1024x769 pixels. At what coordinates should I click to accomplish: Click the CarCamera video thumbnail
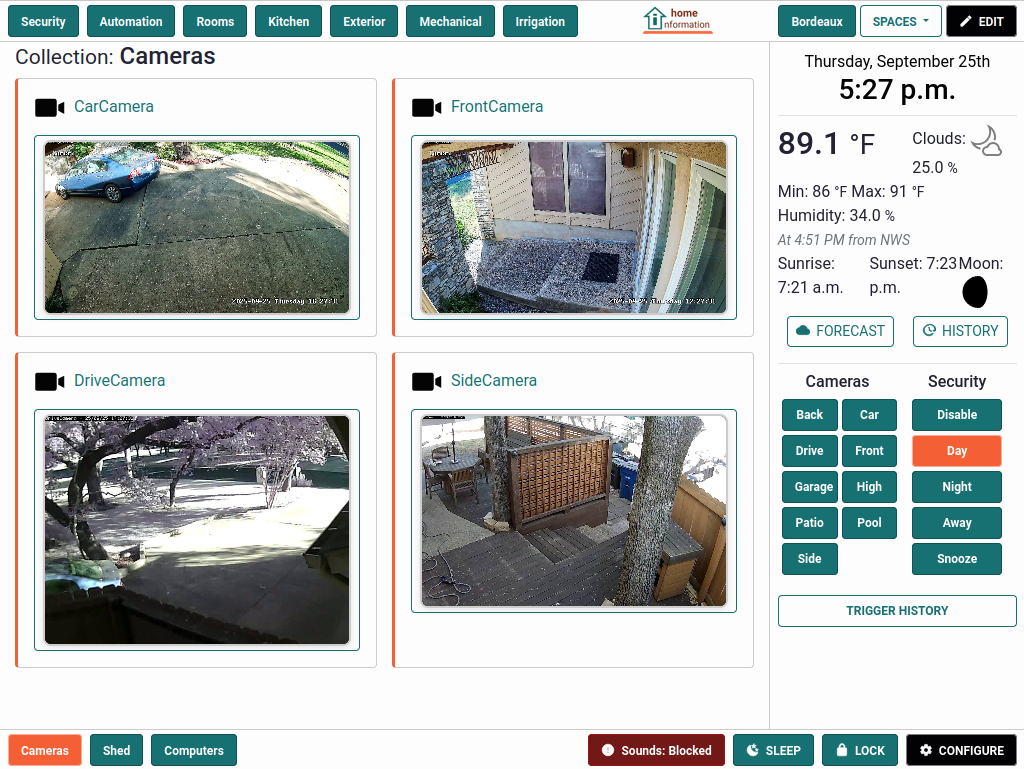[x=197, y=227]
